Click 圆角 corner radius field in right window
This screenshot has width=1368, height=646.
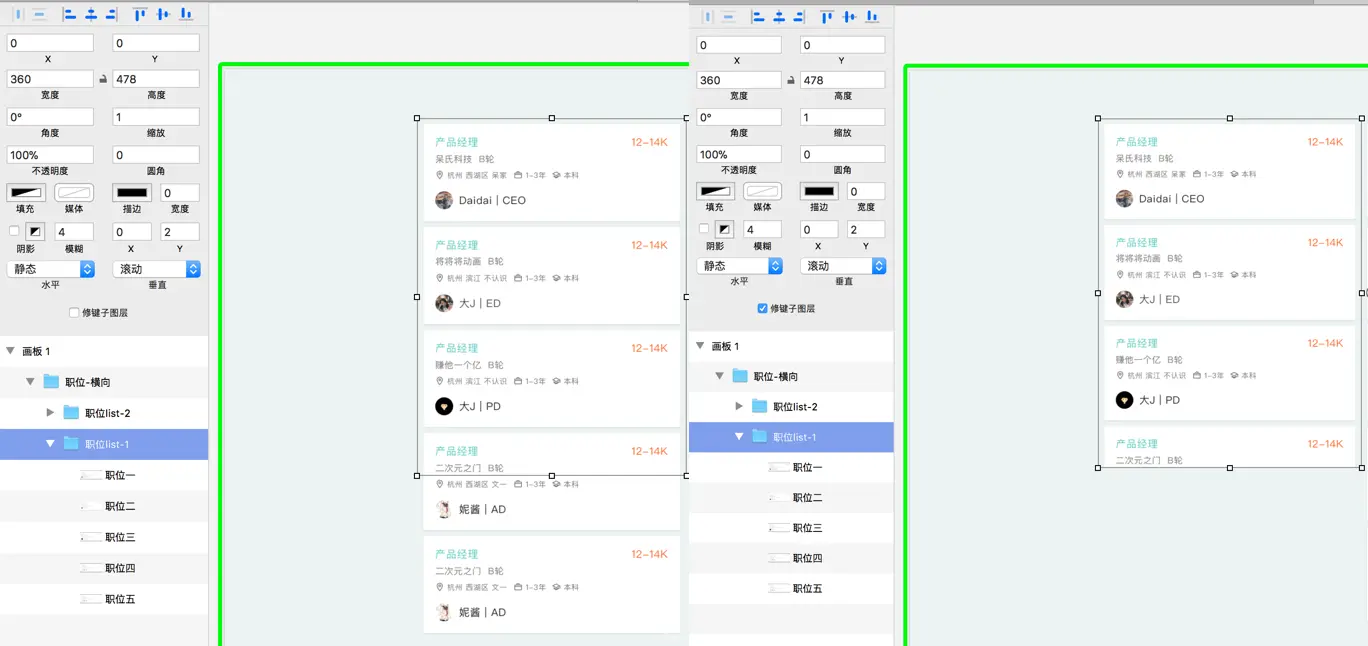tap(843, 154)
